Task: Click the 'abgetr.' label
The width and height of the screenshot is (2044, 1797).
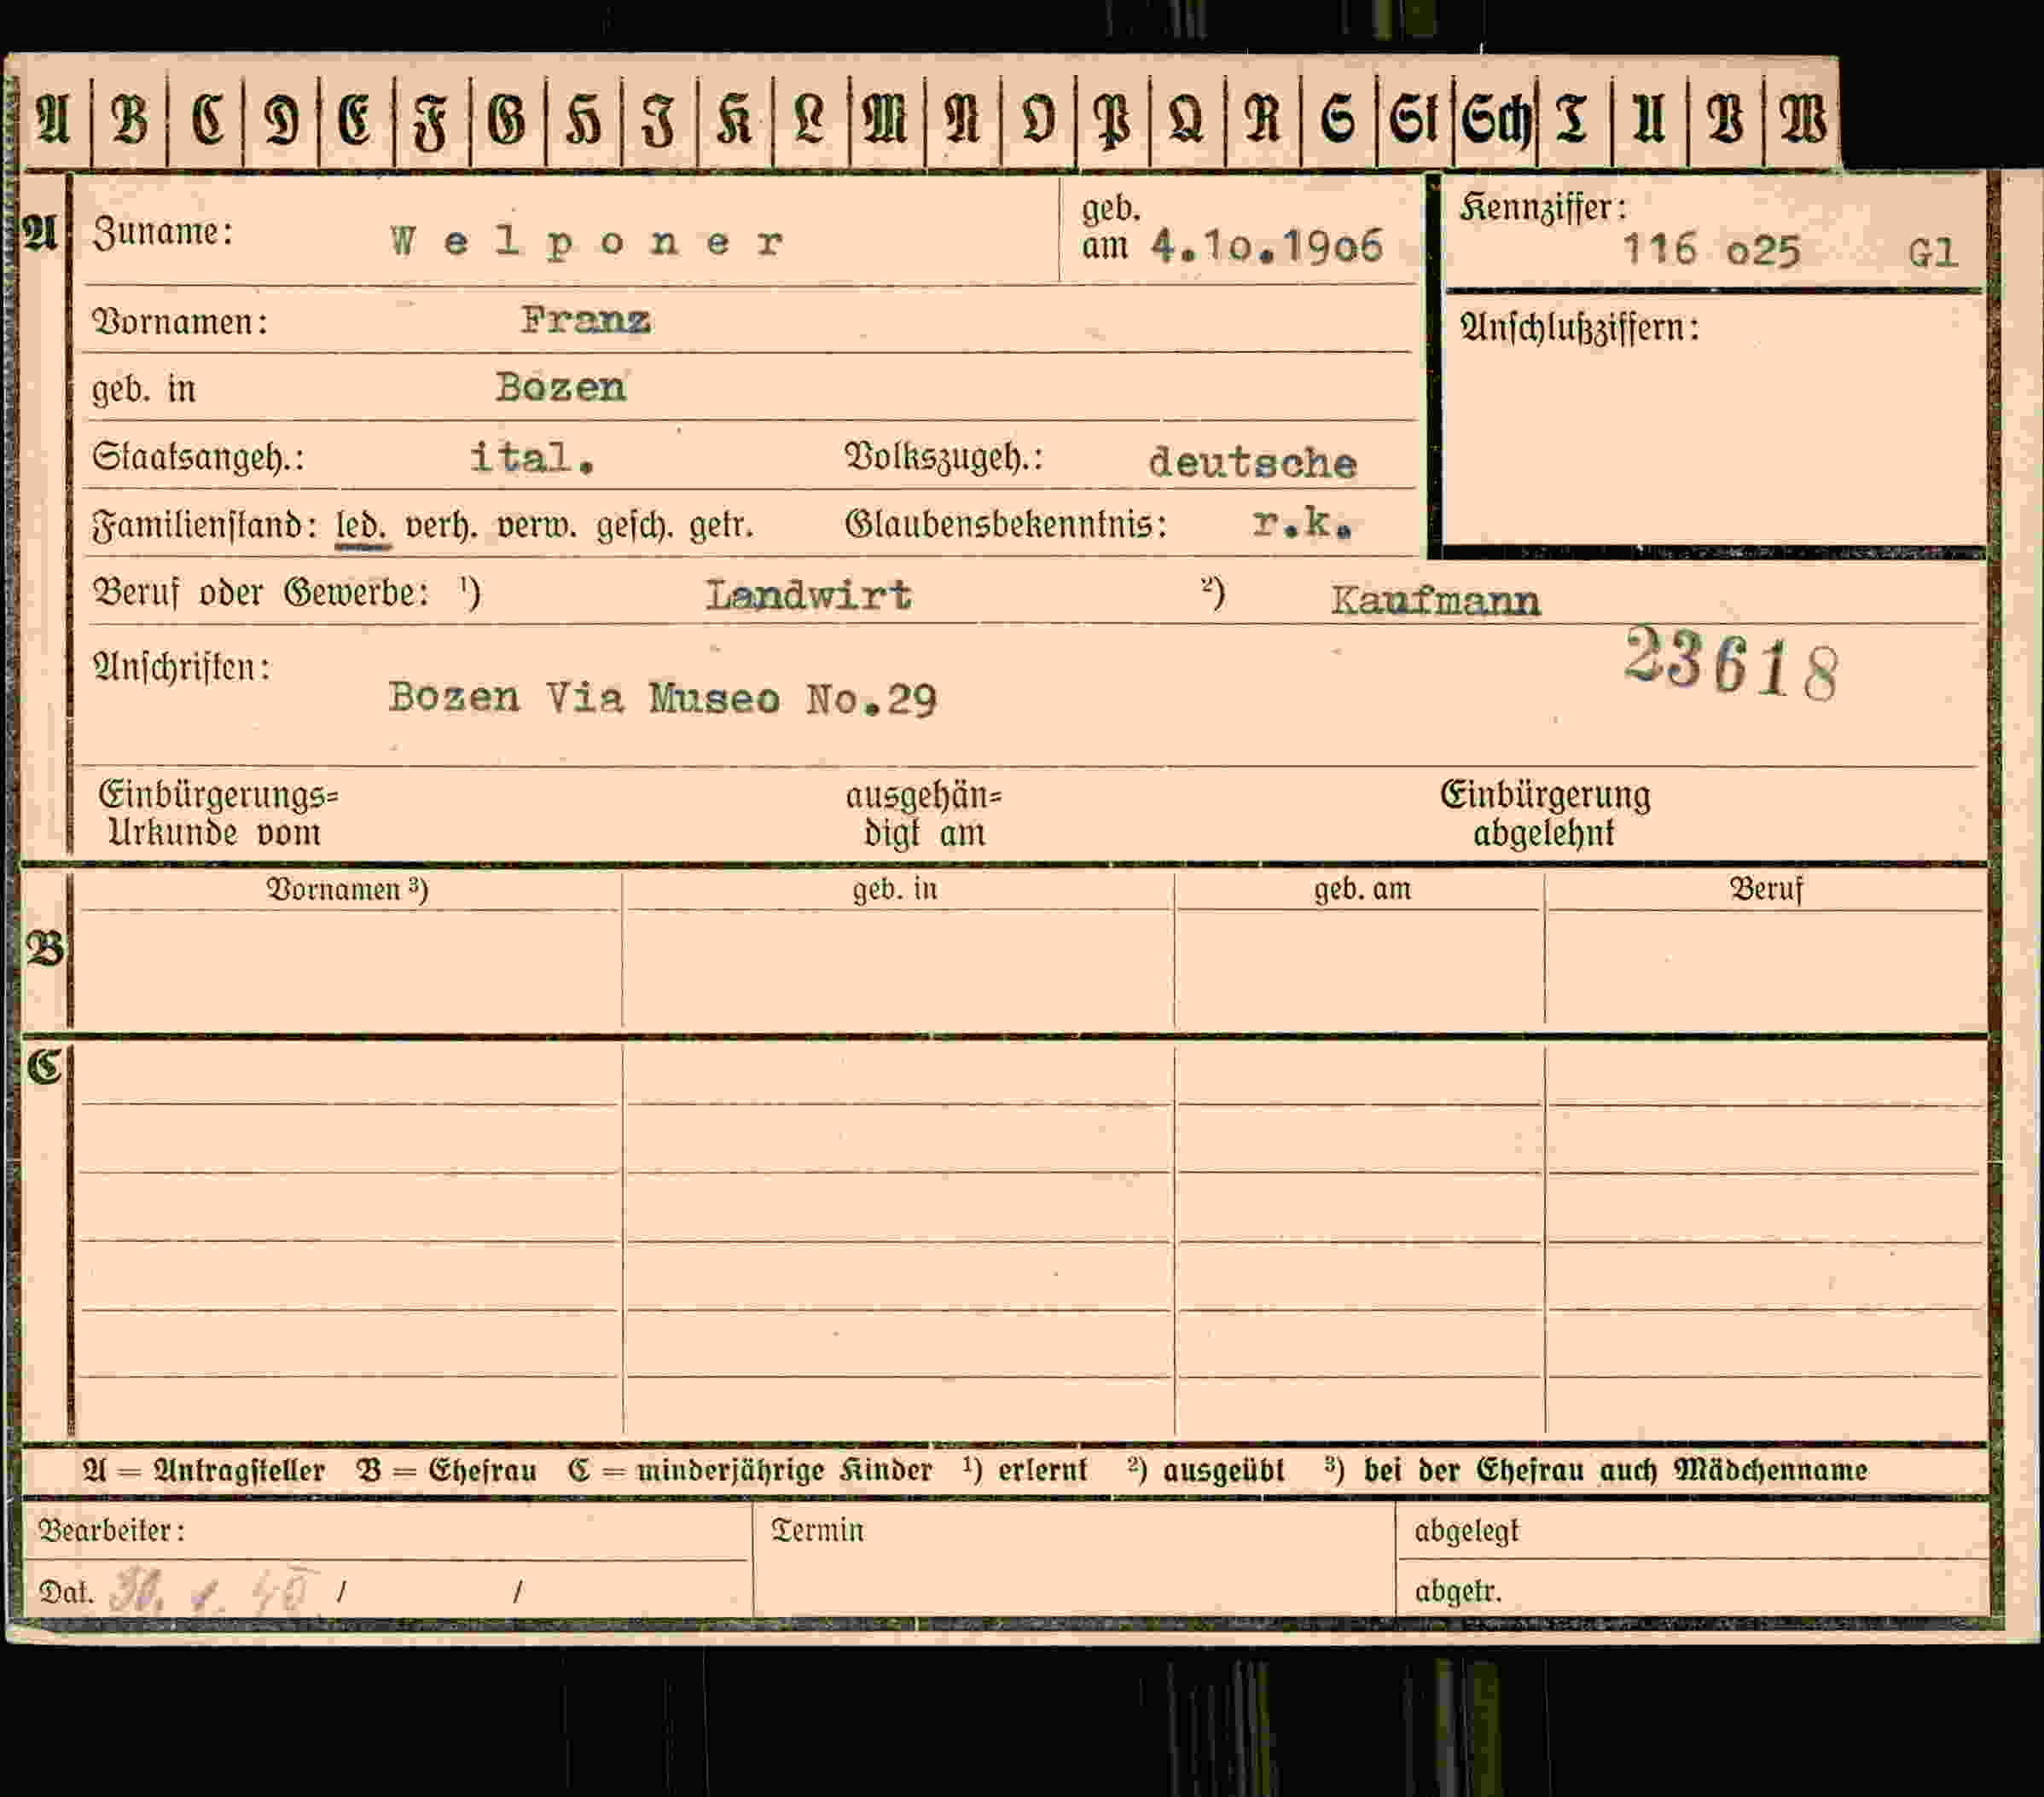Action: [1458, 1591]
